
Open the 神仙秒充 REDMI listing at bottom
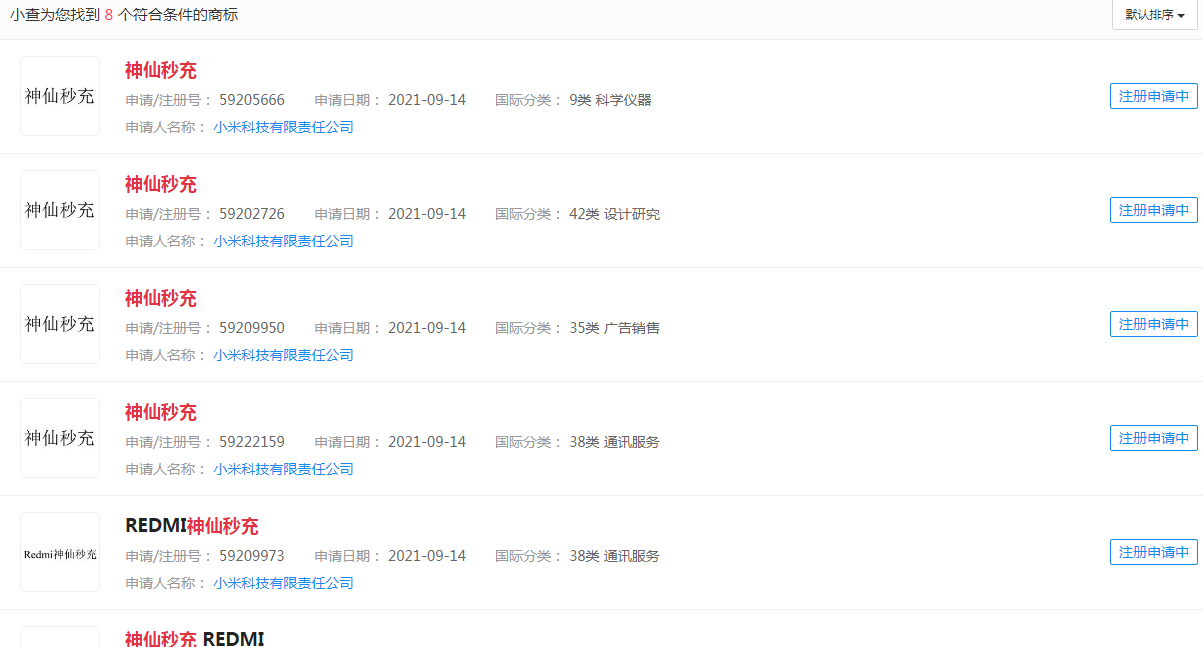194,639
